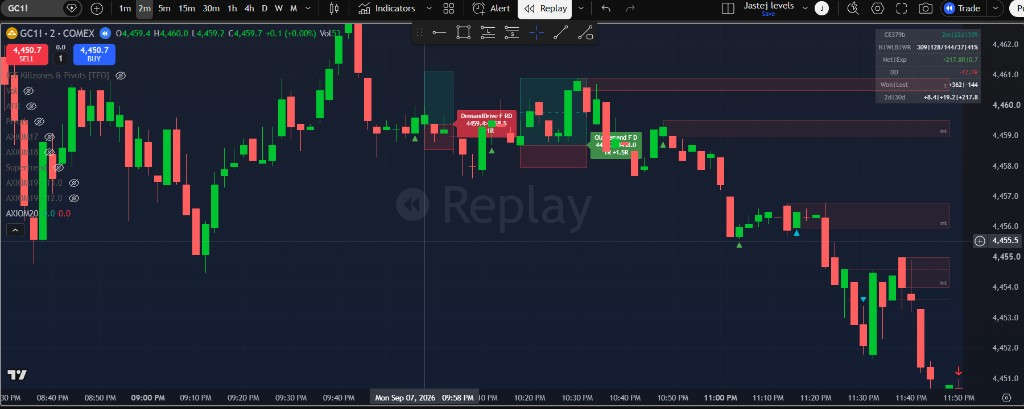Image resolution: width=1024 pixels, height=409 pixels.
Task: Show the AXIOM18 indicator
Action: pyautogui.click(x=48, y=152)
